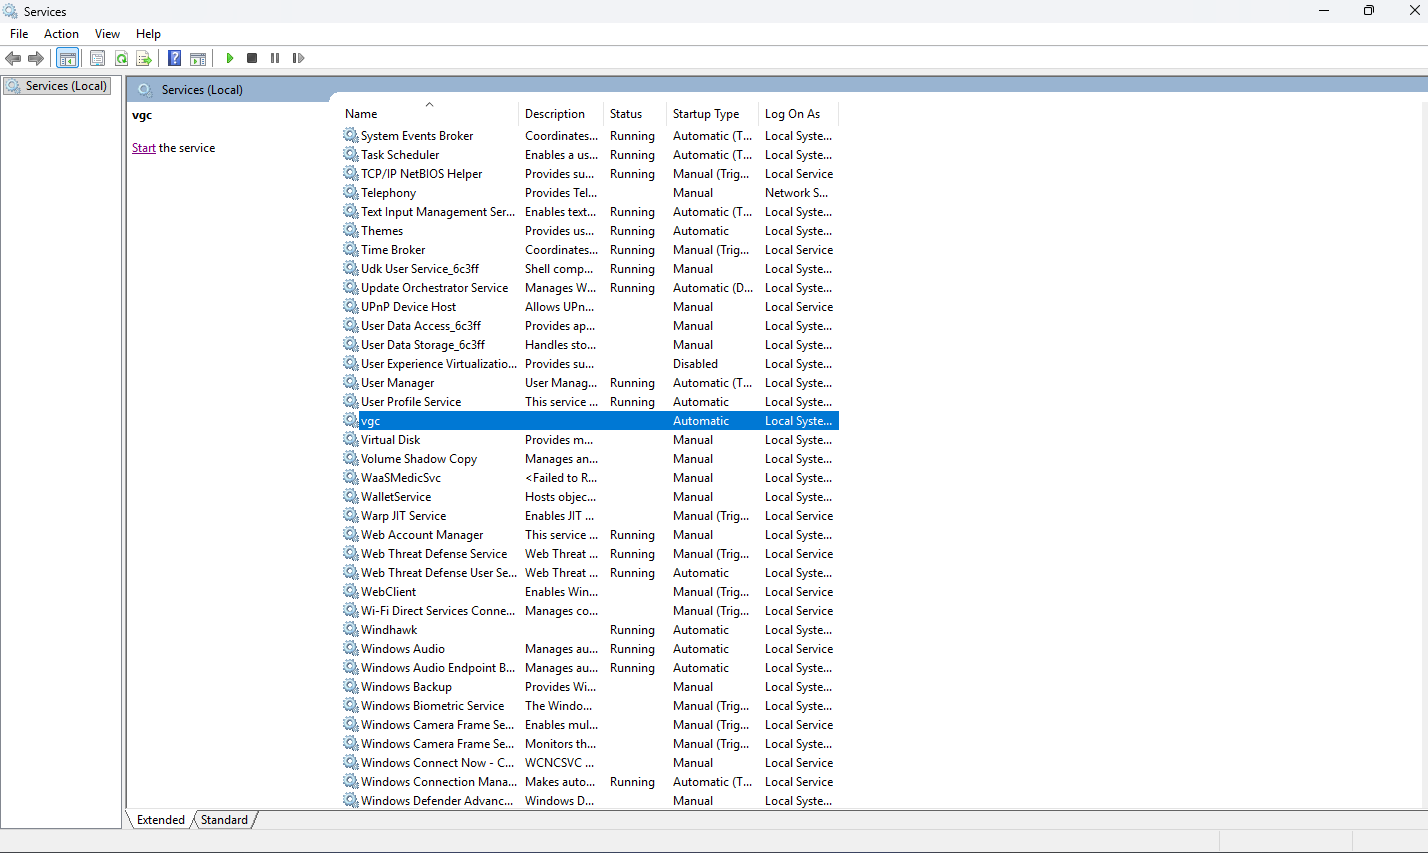Select the Warp JIT Service row

(x=590, y=516)
